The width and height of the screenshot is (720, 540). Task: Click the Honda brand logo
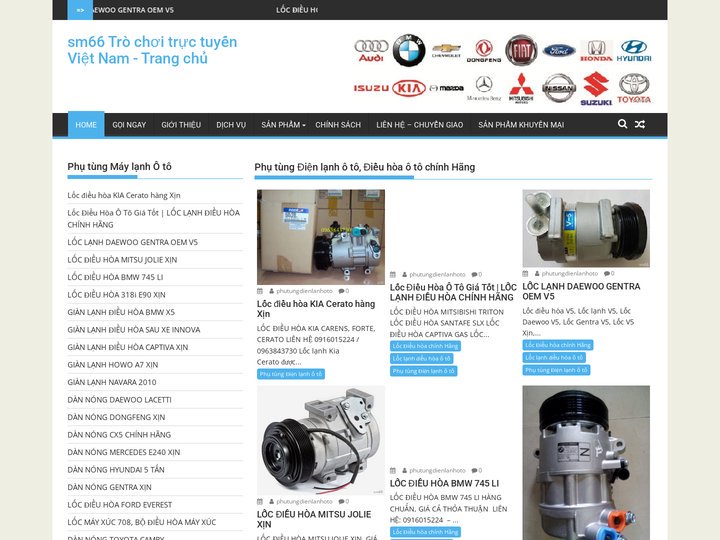596,51
